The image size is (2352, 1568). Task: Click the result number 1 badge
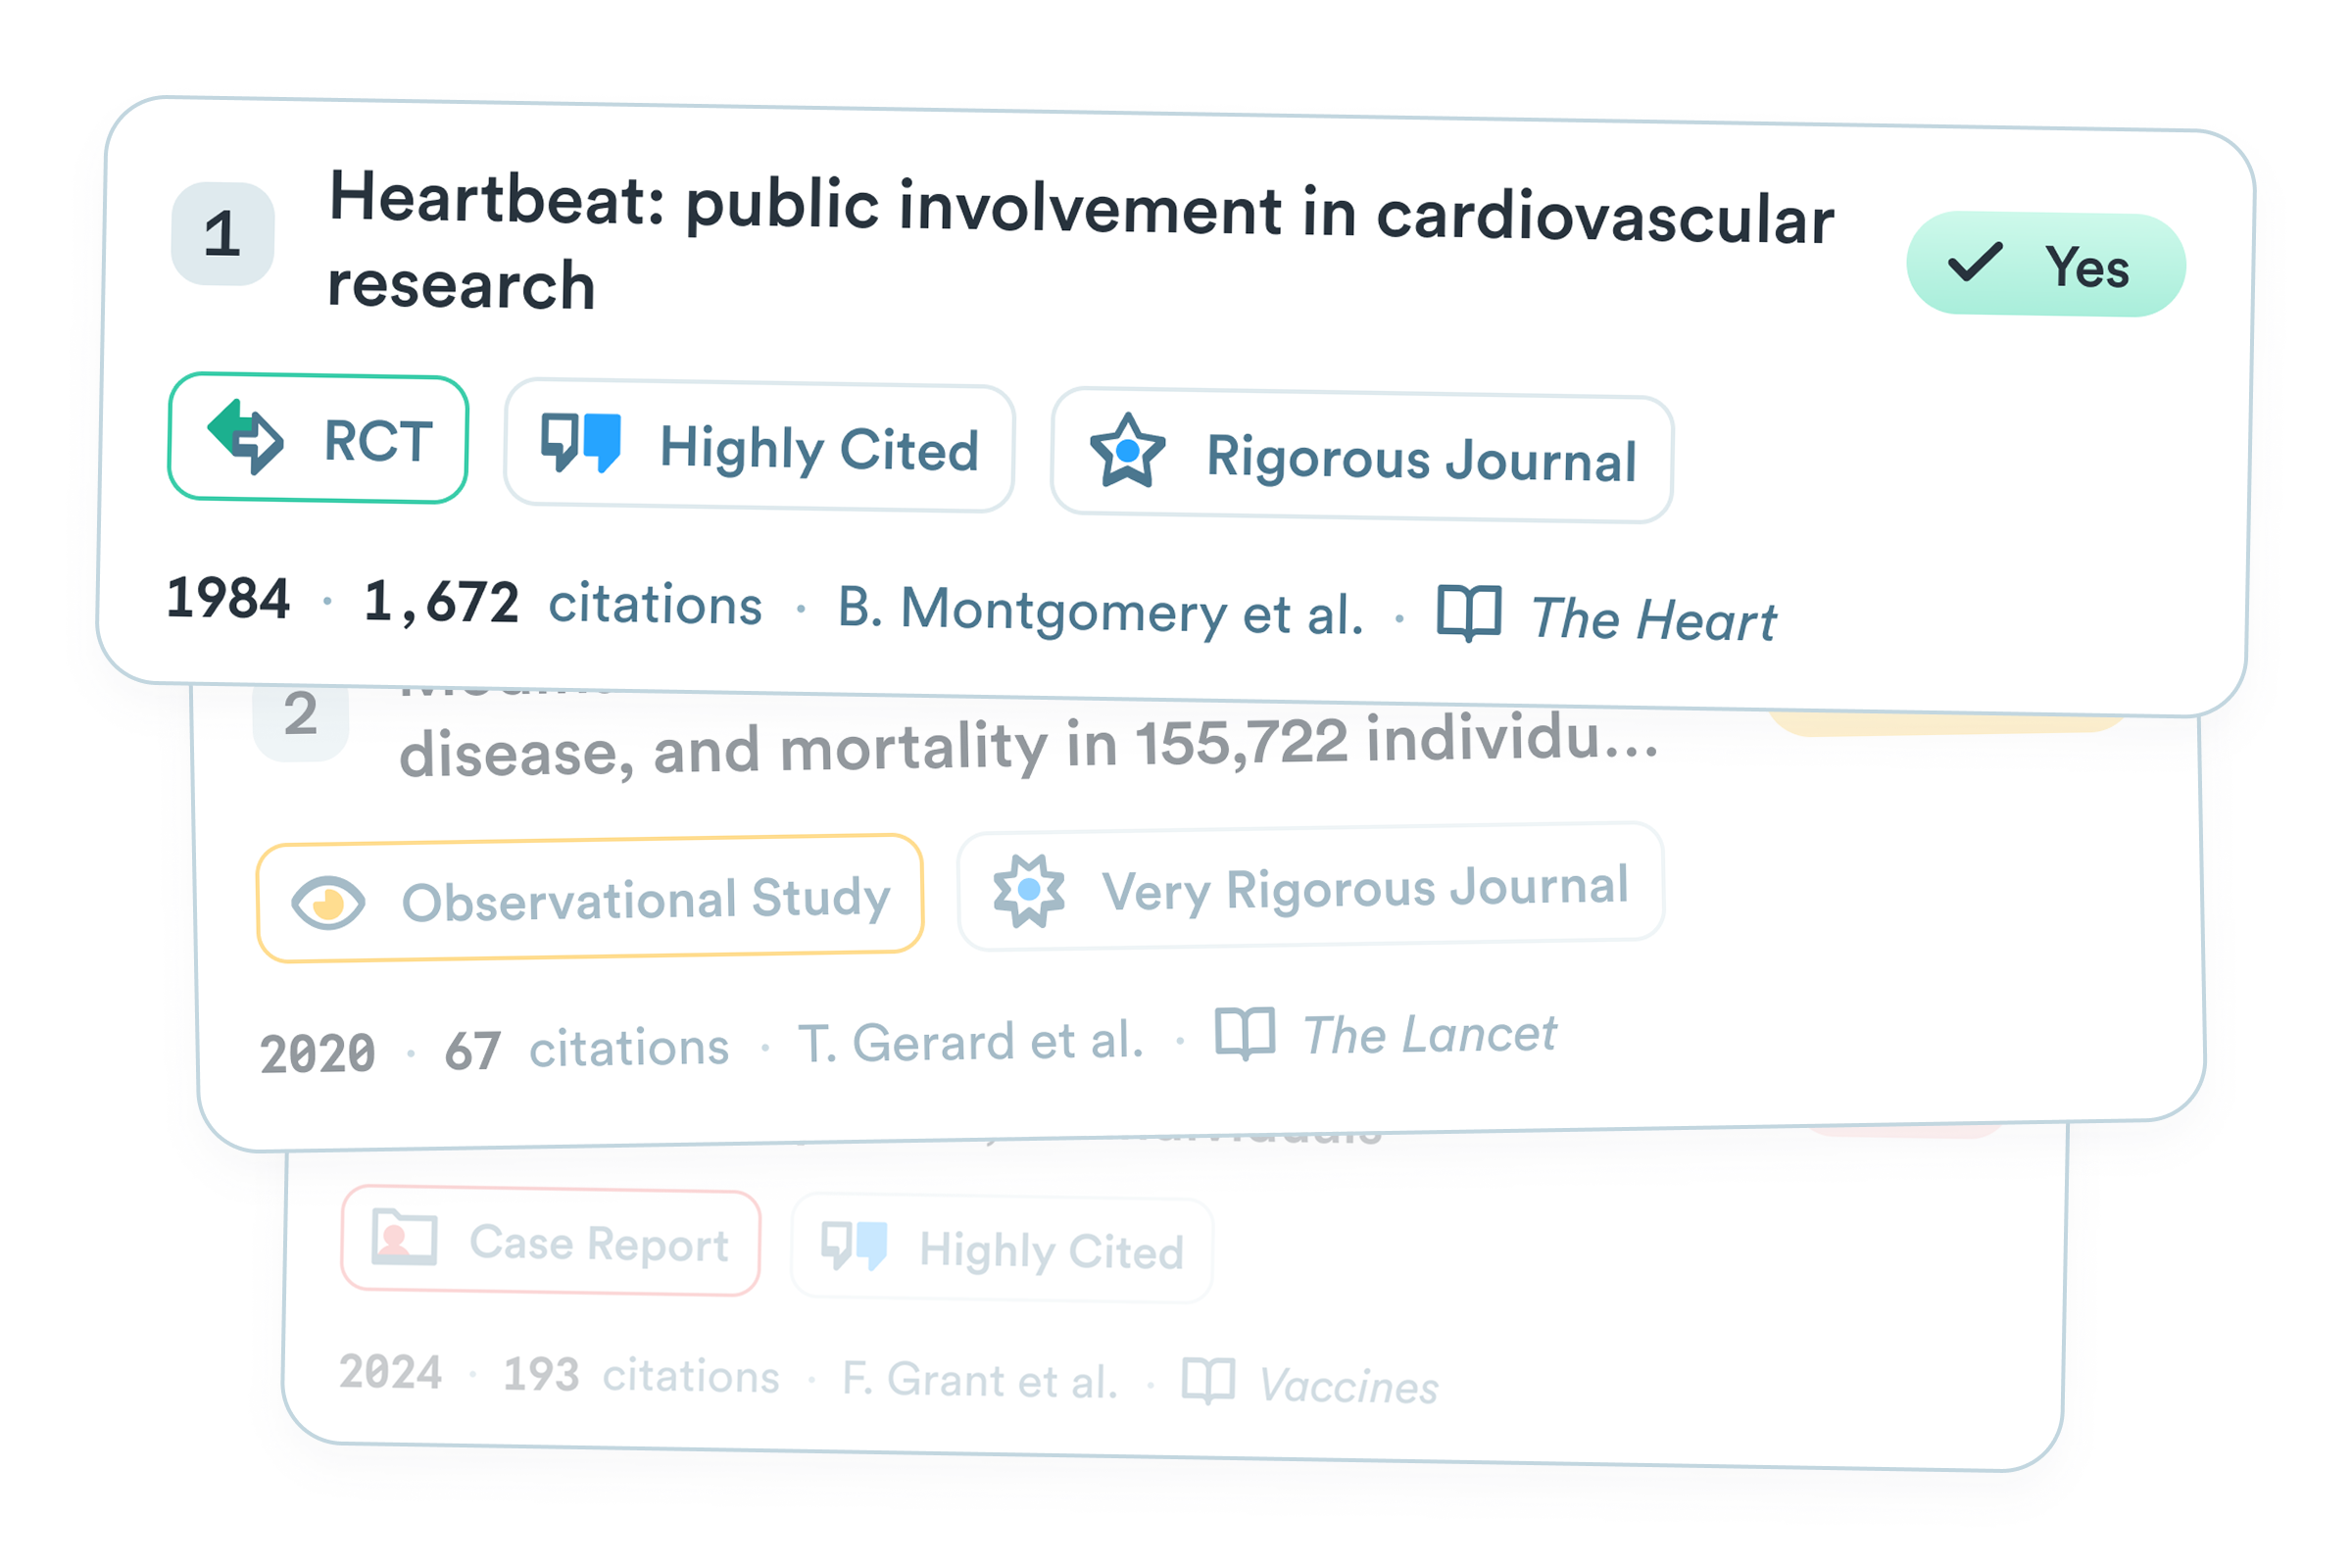point(223,234)
